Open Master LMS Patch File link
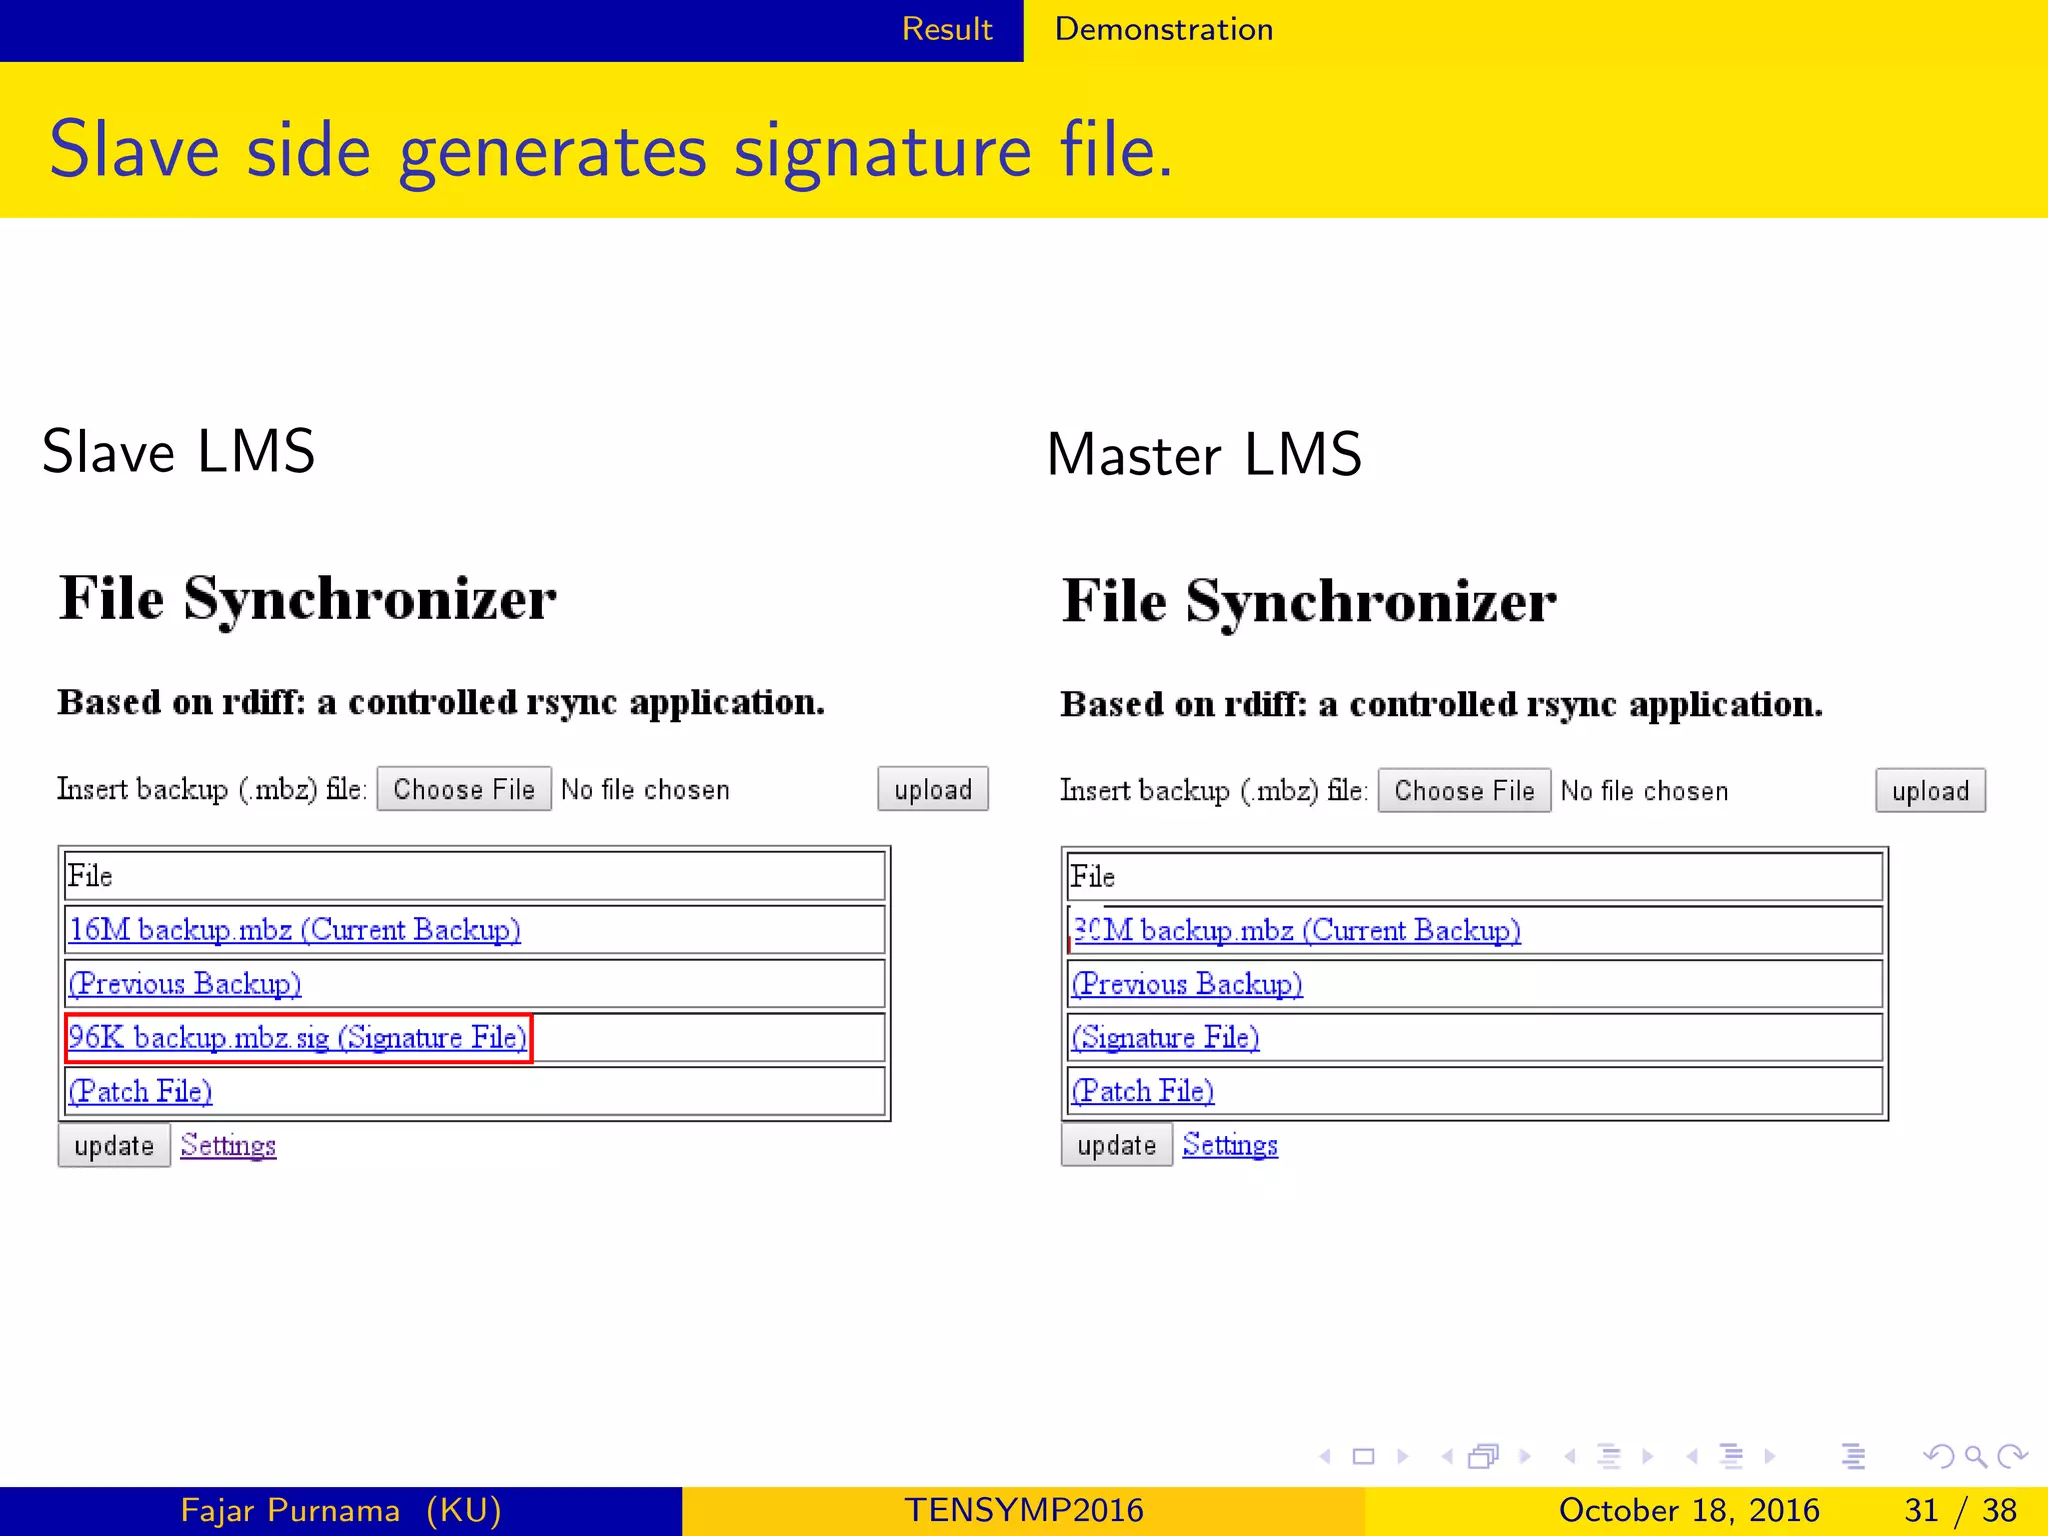This screenshot has width=2048, height=1536. 1143,1091
